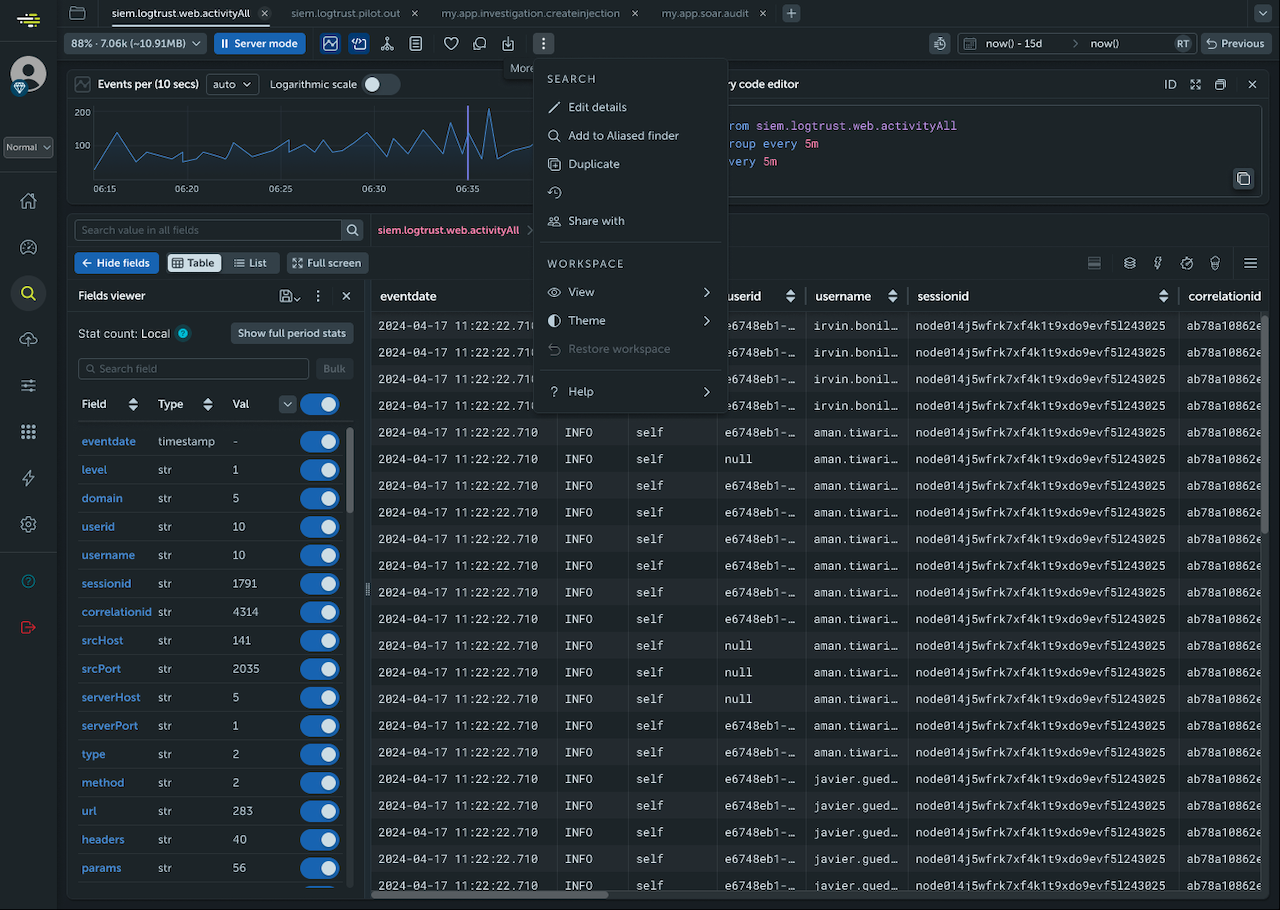Click Show full period stats
1280x910 pixels.
291,332
